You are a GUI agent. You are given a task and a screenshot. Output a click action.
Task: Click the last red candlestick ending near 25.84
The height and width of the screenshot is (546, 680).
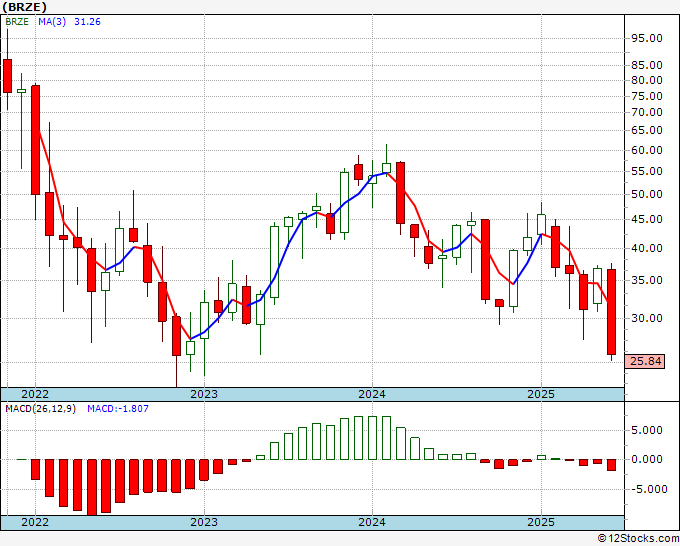pyautogui.click(x=611, y=312)
